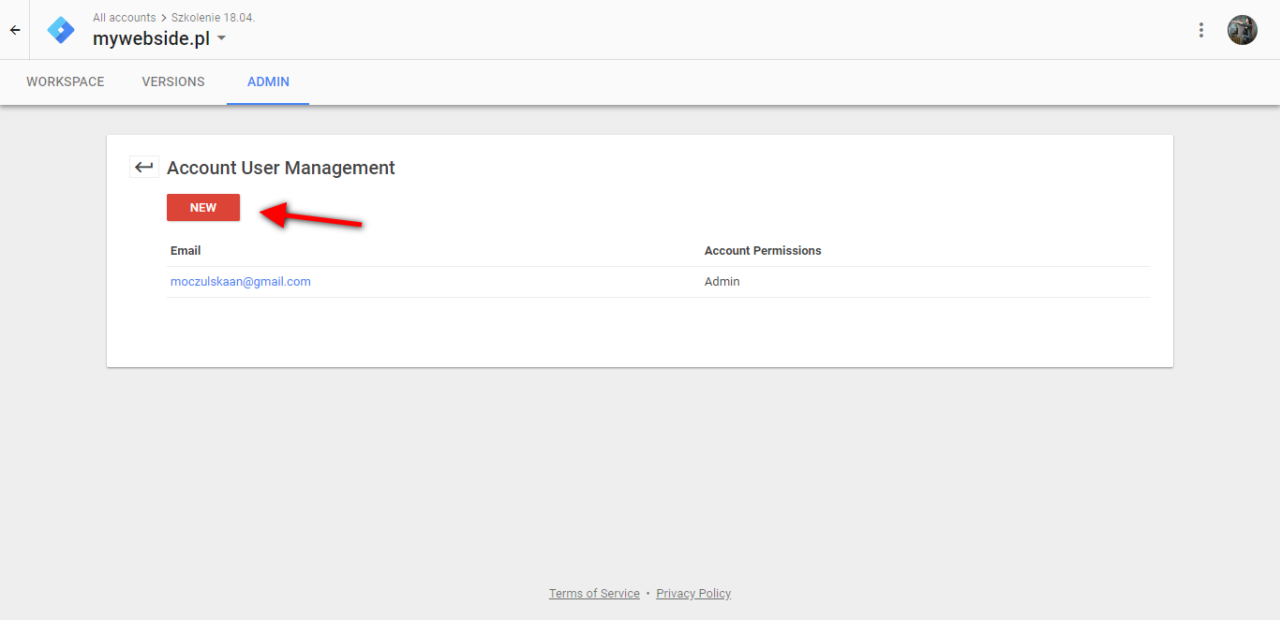Open the three-dot more options menu
Screen dimensions: 1280x620
point(1201,30)
